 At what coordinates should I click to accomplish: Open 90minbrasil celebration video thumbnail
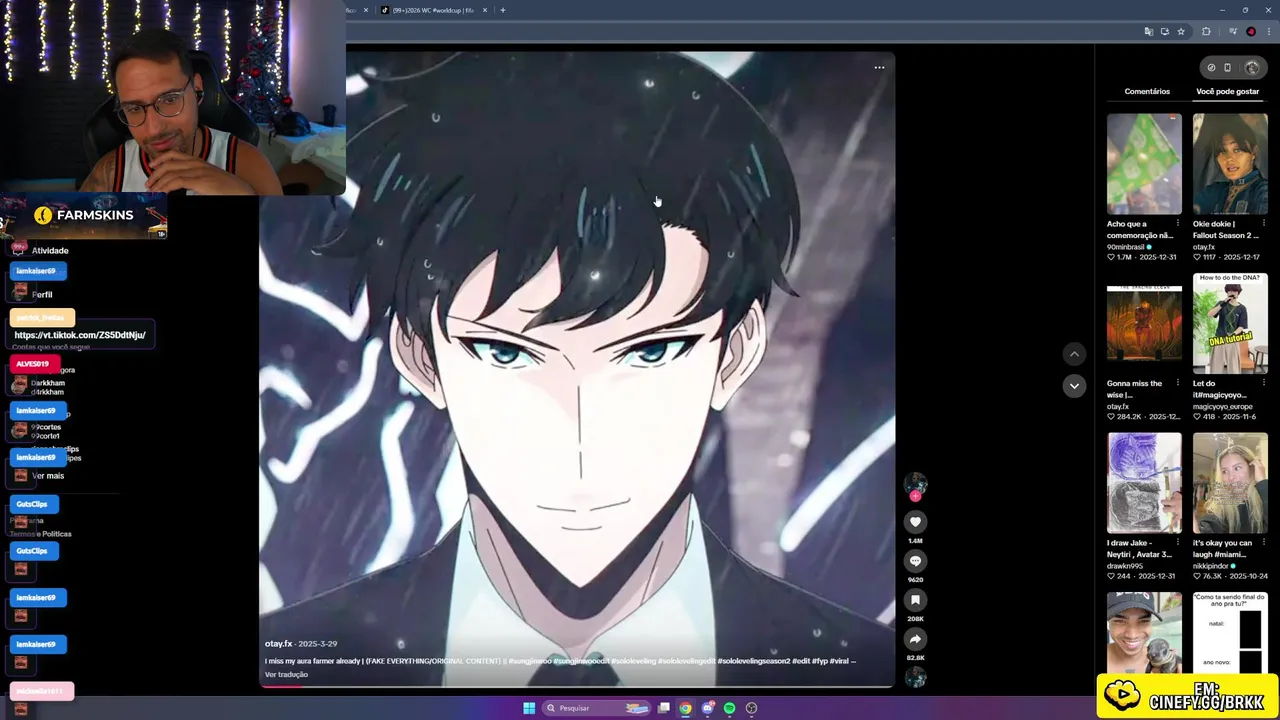click(x=1144, y=164)
